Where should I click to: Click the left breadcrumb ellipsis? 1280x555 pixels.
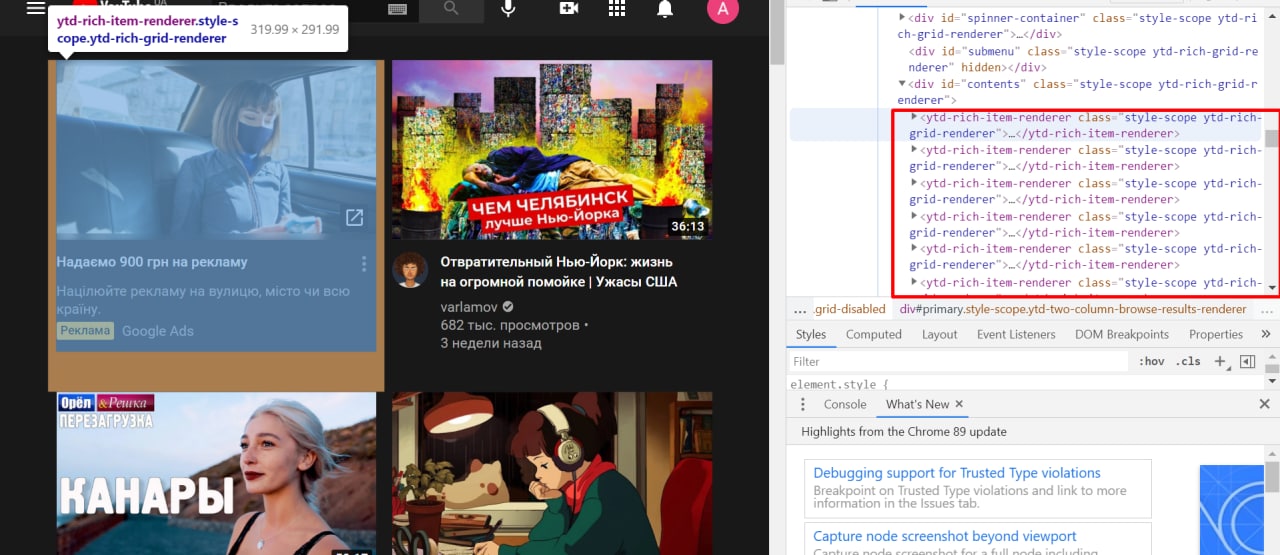point(800,309)
